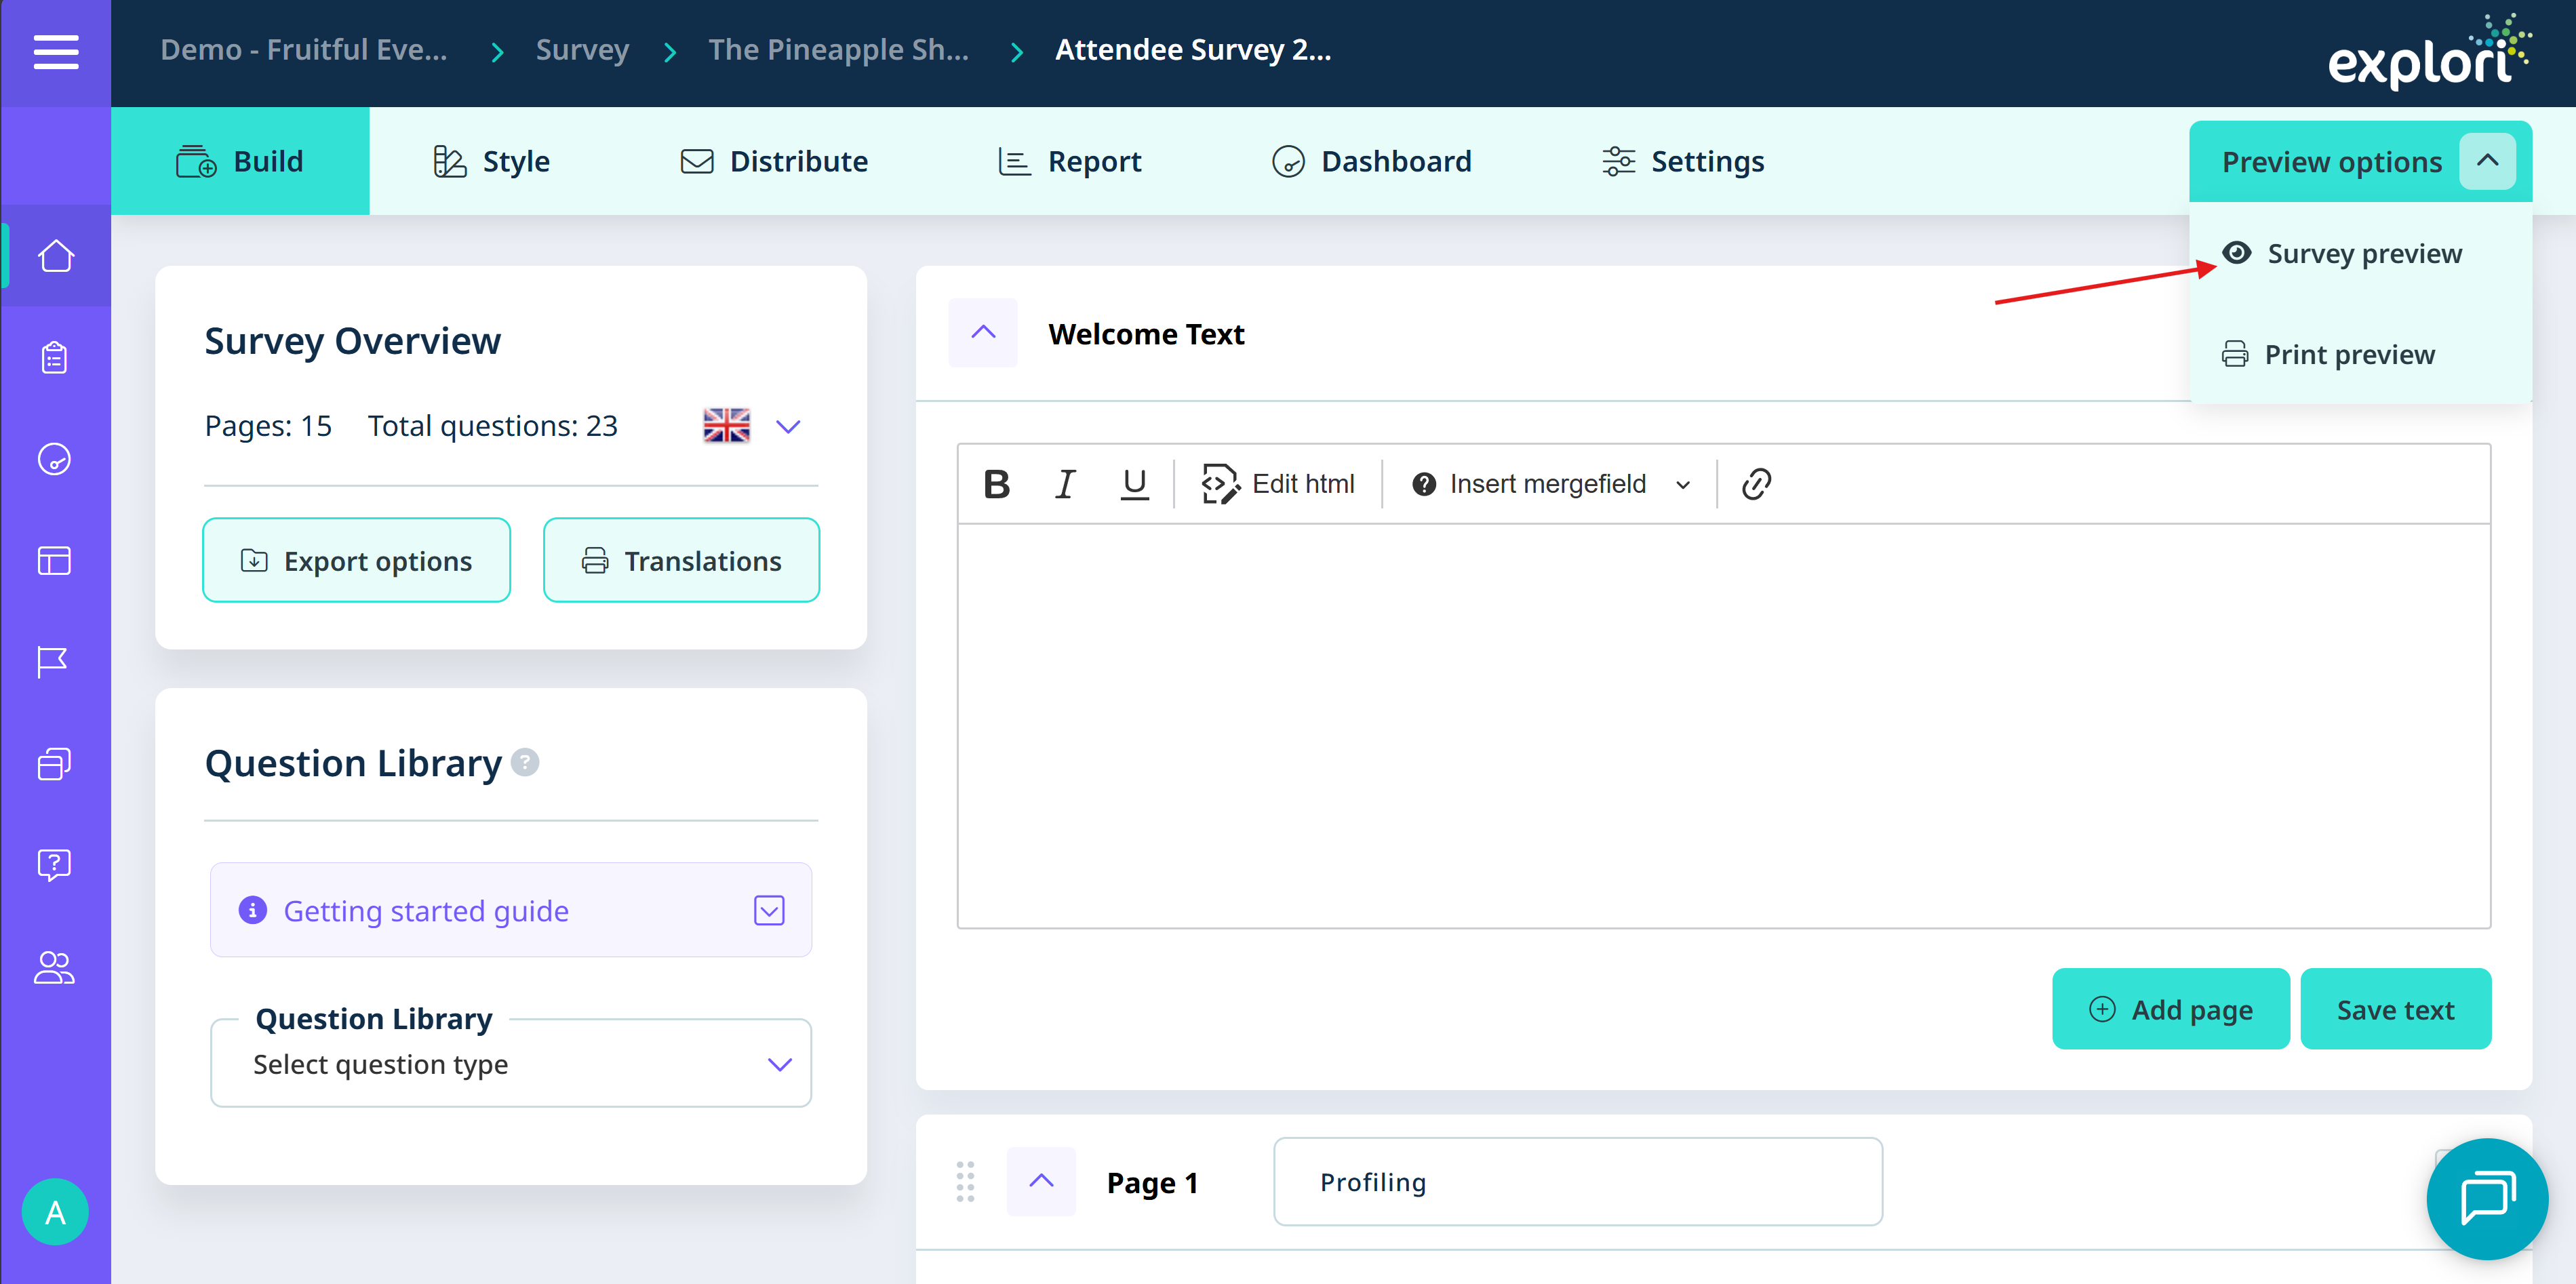Viewport: 2576px width, 1284px height.
Task: Toggle bold formatting in editor
Action: tap(996, 484)
